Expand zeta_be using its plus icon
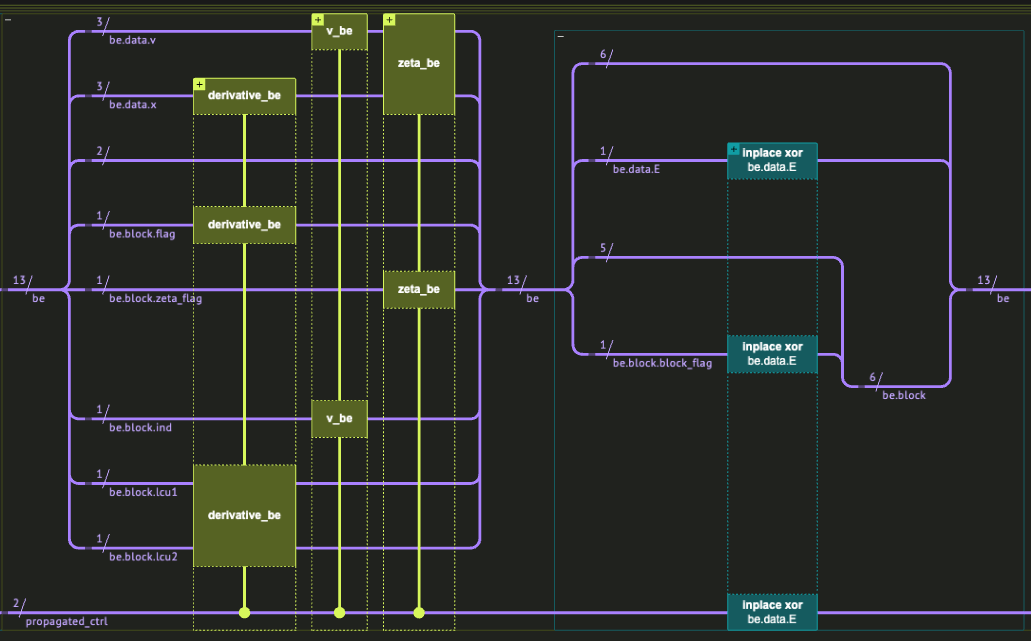Viewport: 1031px width, 641px height. 390,20
